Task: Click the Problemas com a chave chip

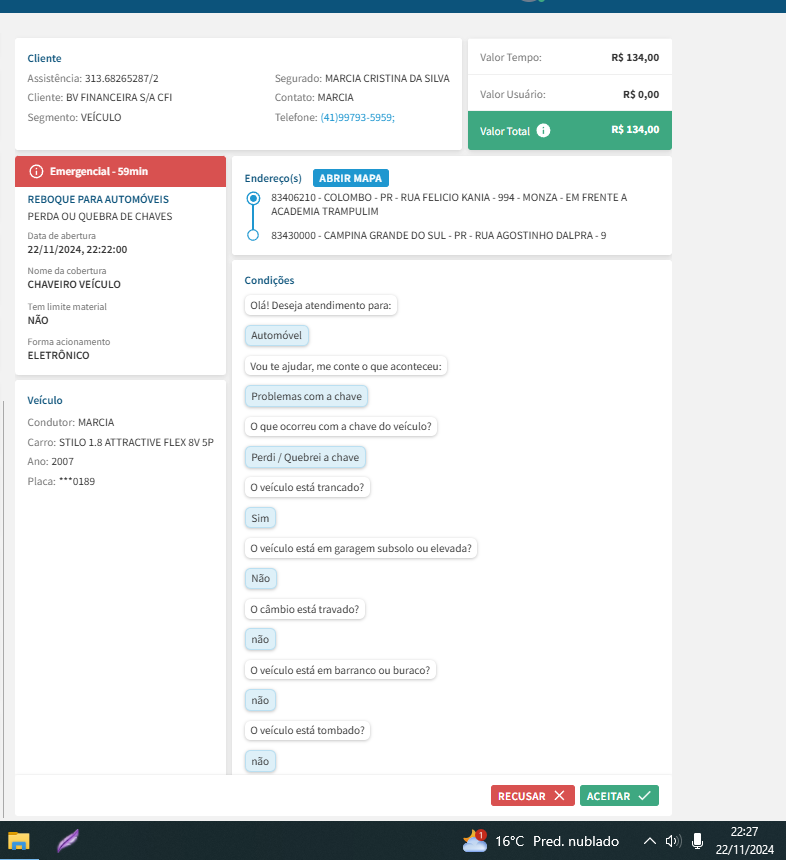Action: 306,396
